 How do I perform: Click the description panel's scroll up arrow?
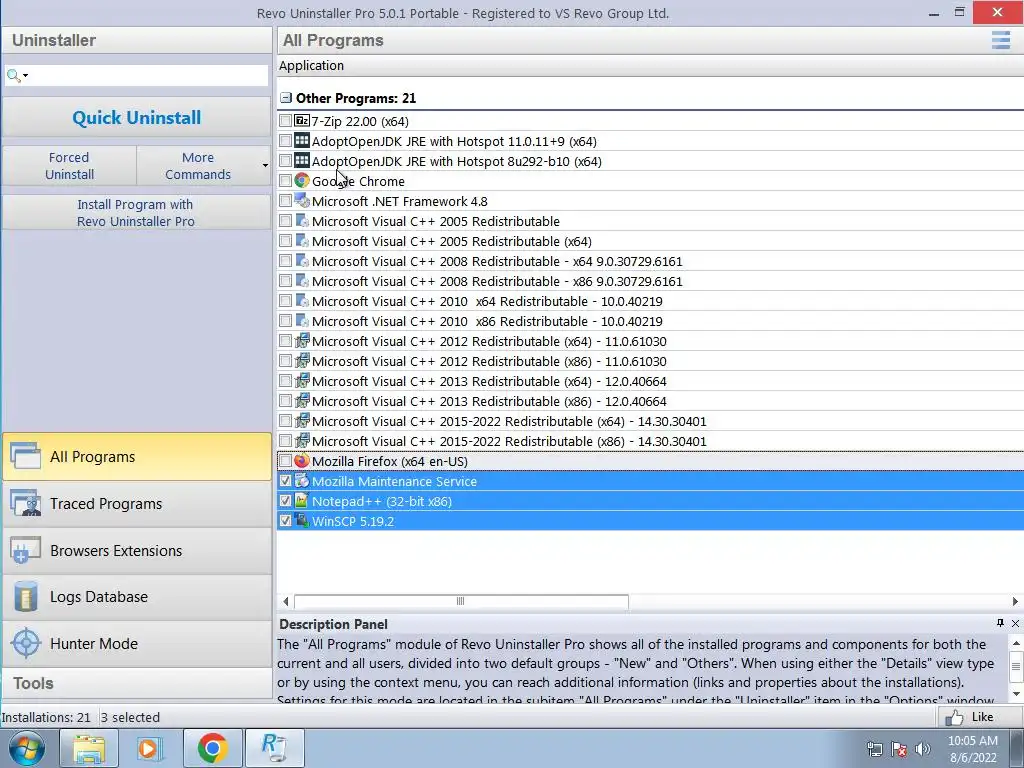1016,643
